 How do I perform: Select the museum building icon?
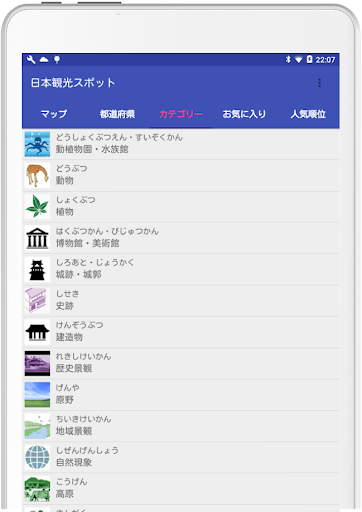[37, 238]
